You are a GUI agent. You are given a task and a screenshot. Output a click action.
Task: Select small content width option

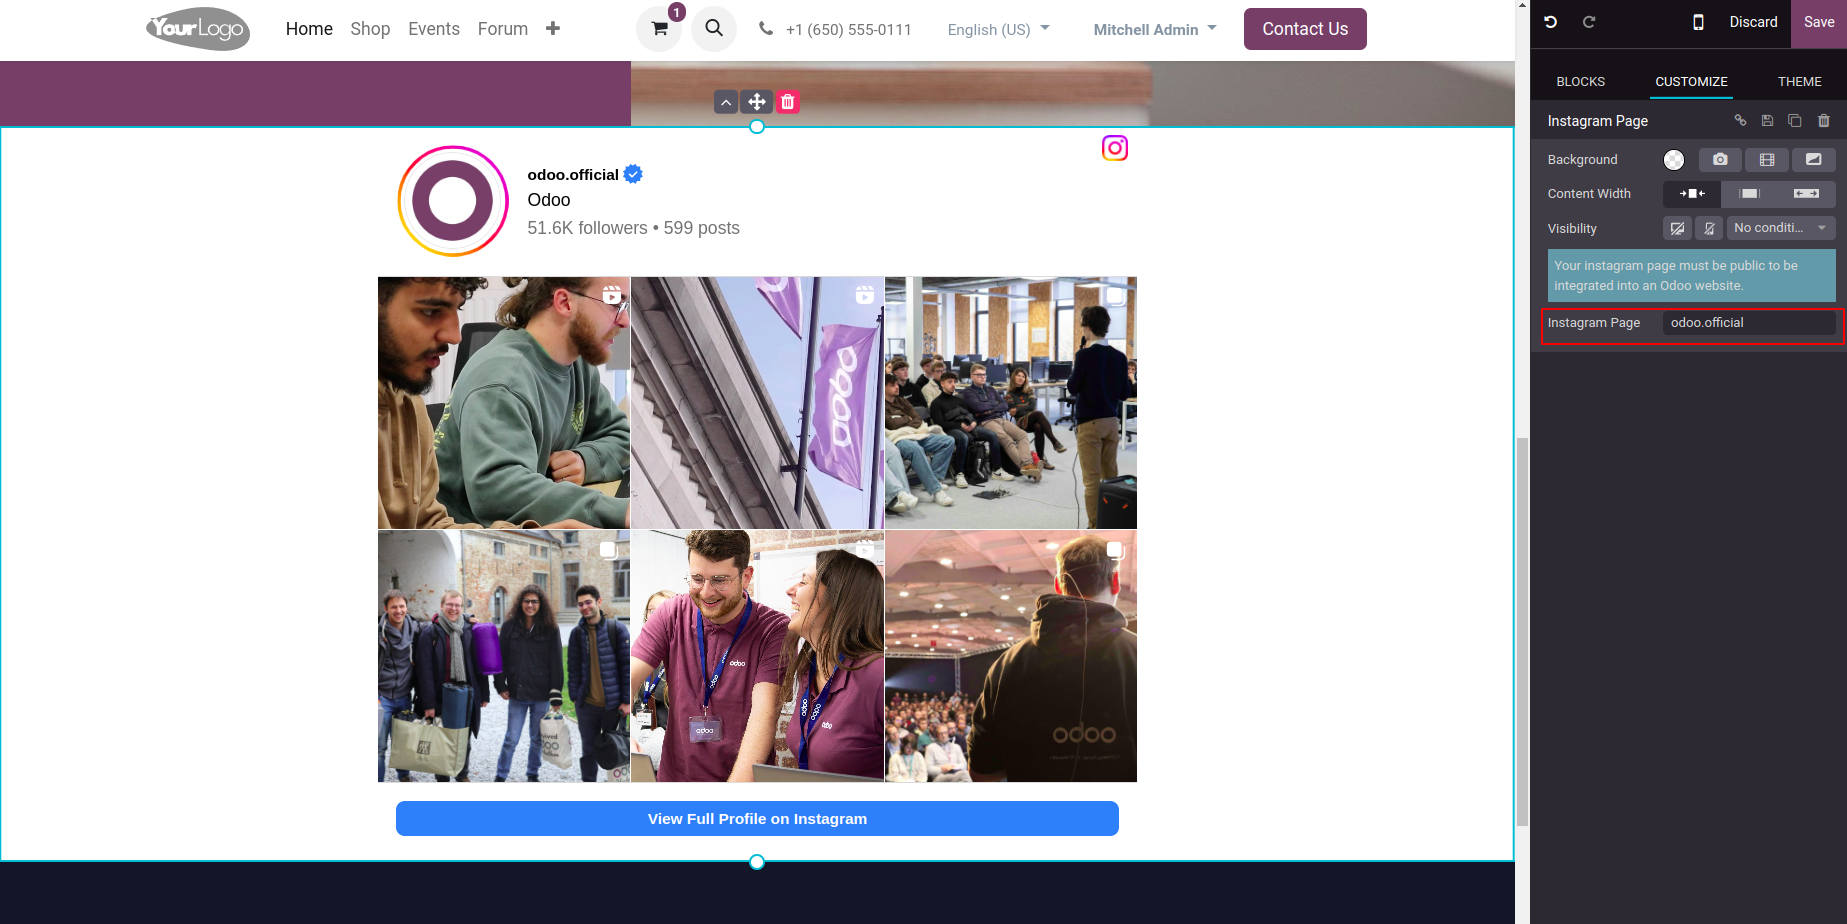(1692, 194)
